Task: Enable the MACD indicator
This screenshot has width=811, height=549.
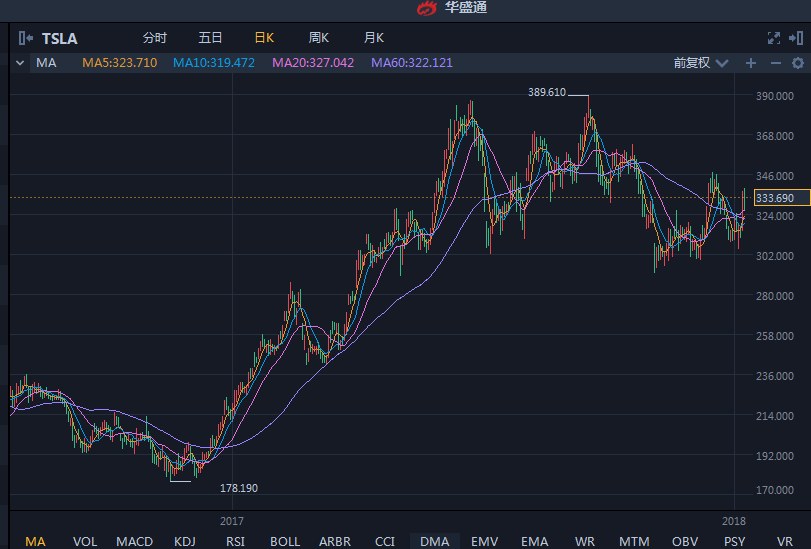Action: [134, 541]
